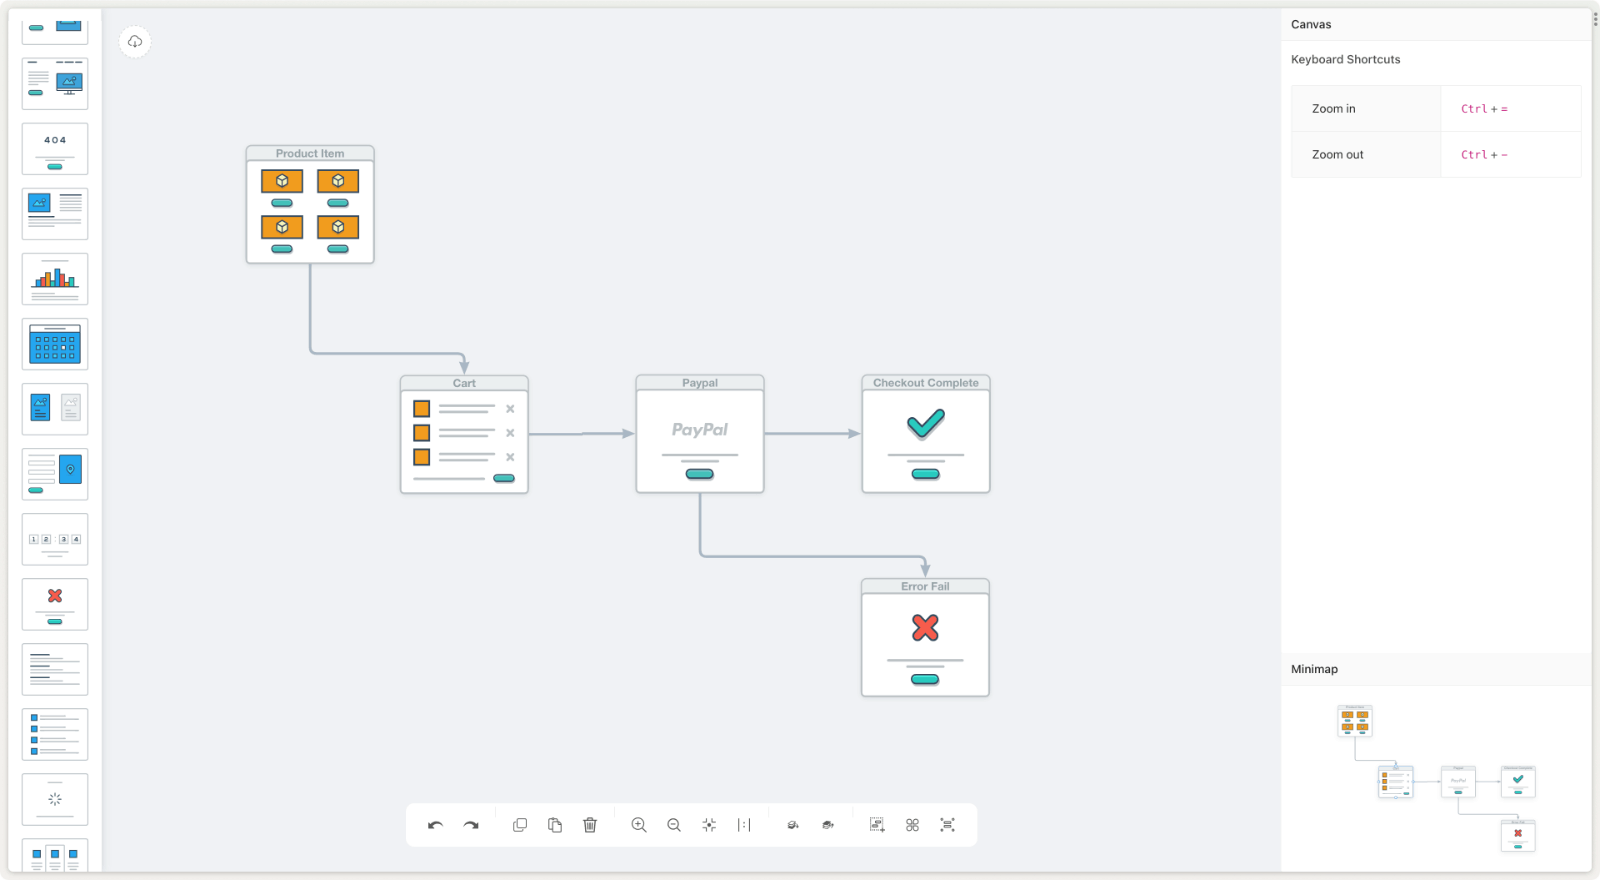Click the undo arrow in the toolbar
Screen dimensions: 1600x880
click(435, 825)
